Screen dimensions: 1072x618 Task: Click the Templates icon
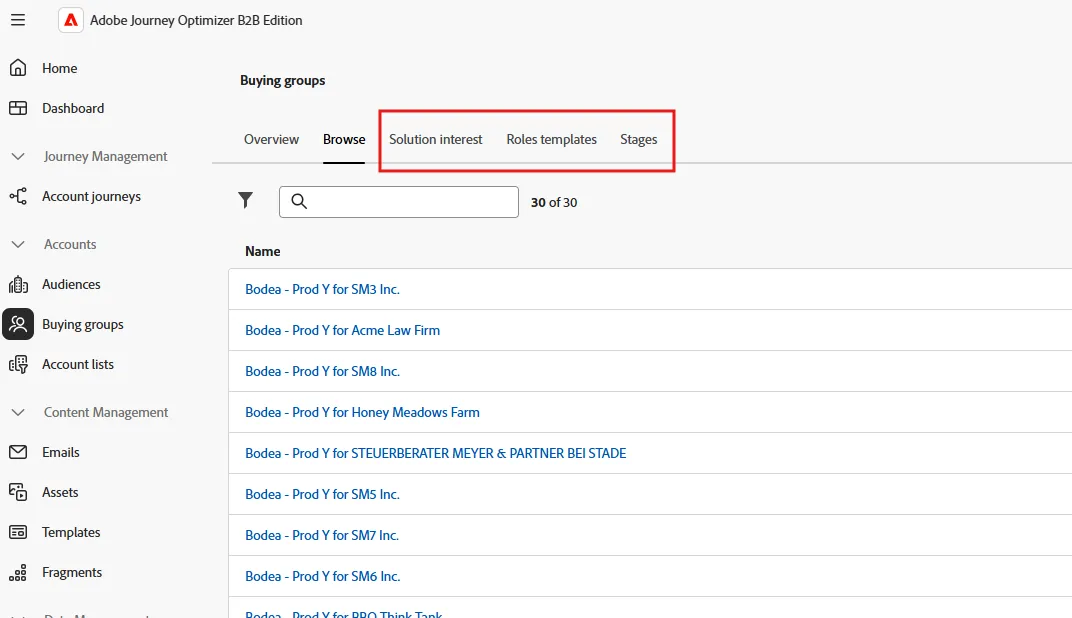pyautogui.click(x=18, y=532)
